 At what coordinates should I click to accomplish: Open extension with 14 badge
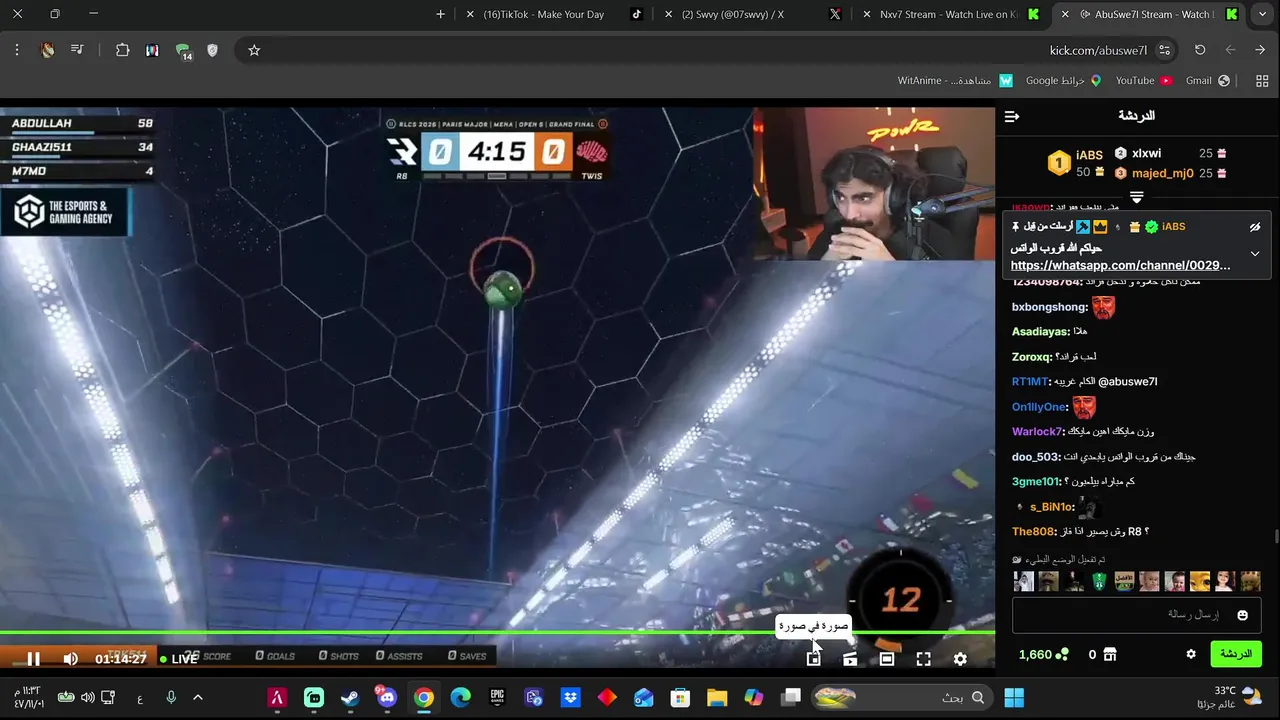coord(183,51)
